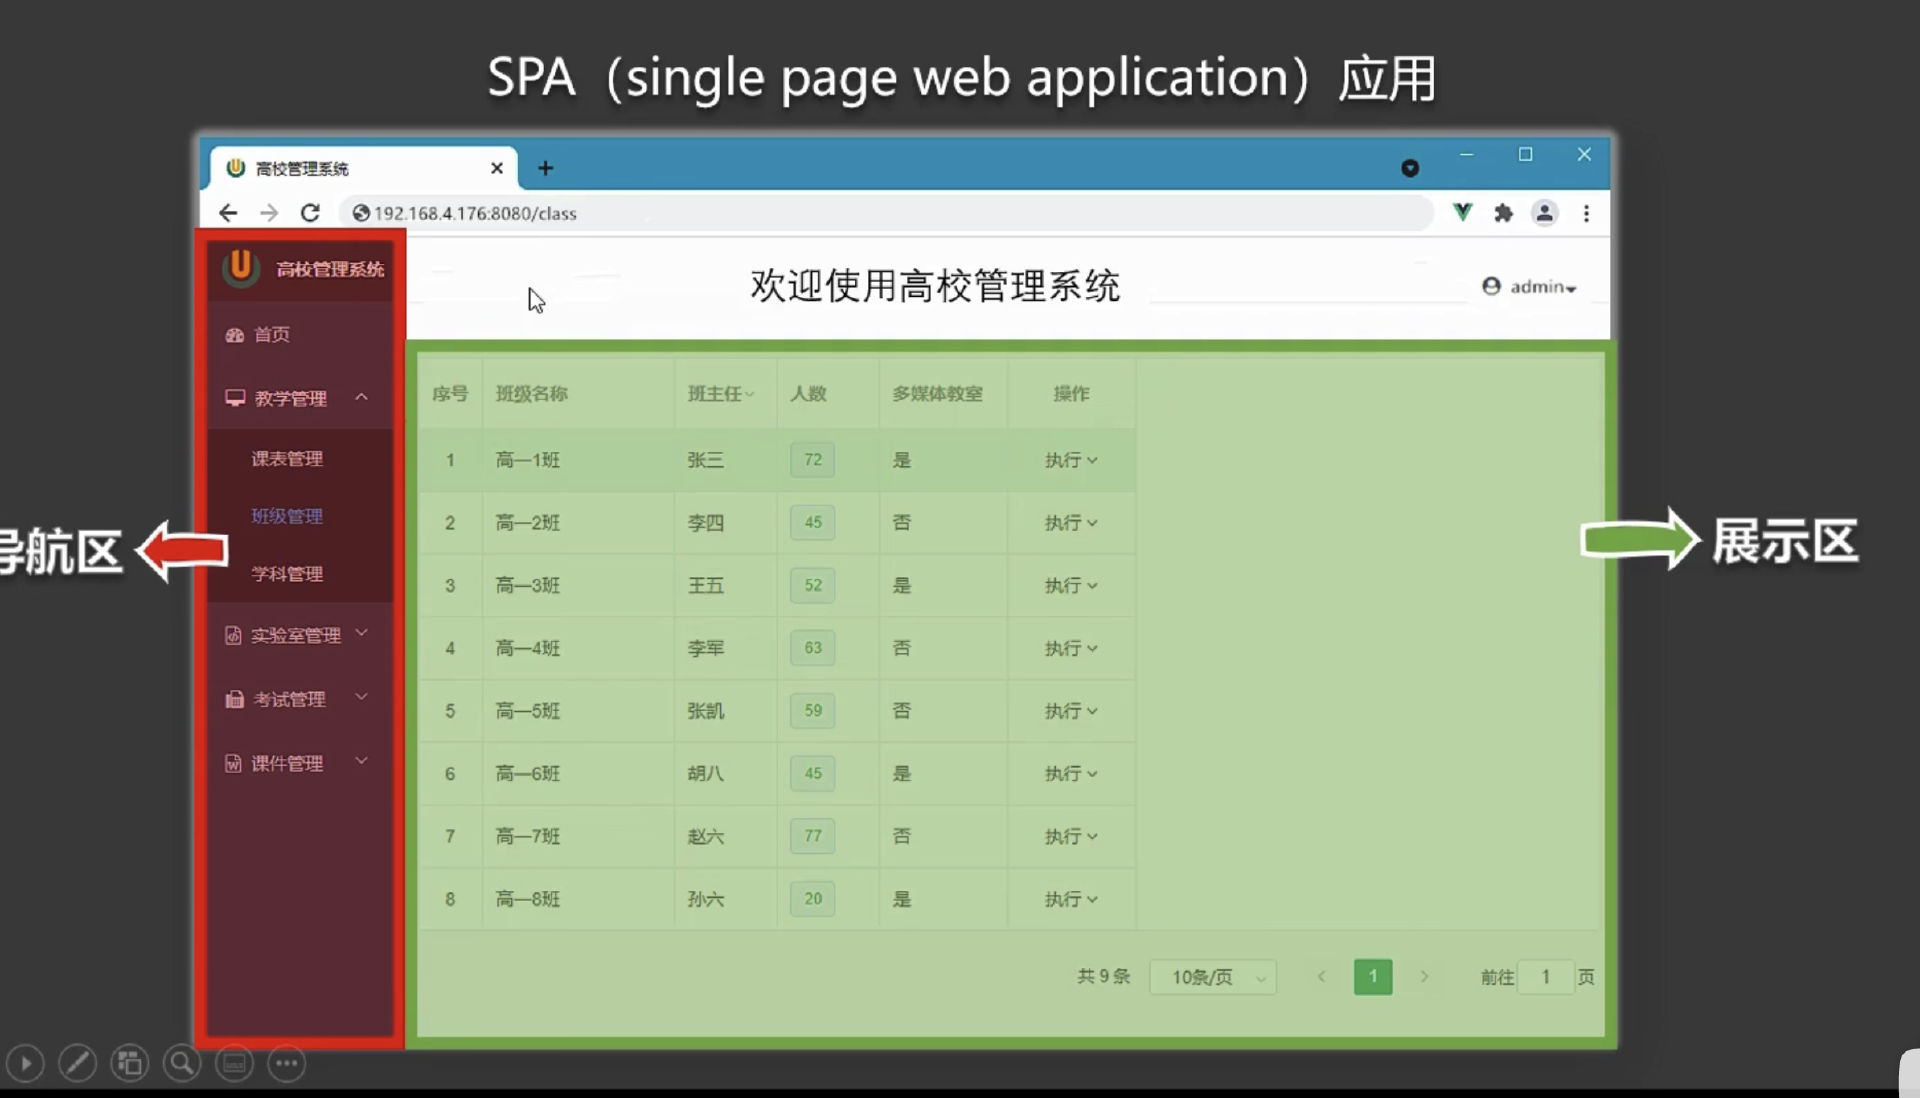
Task: Click the browser profile avatar icon
Action: 1544,213
